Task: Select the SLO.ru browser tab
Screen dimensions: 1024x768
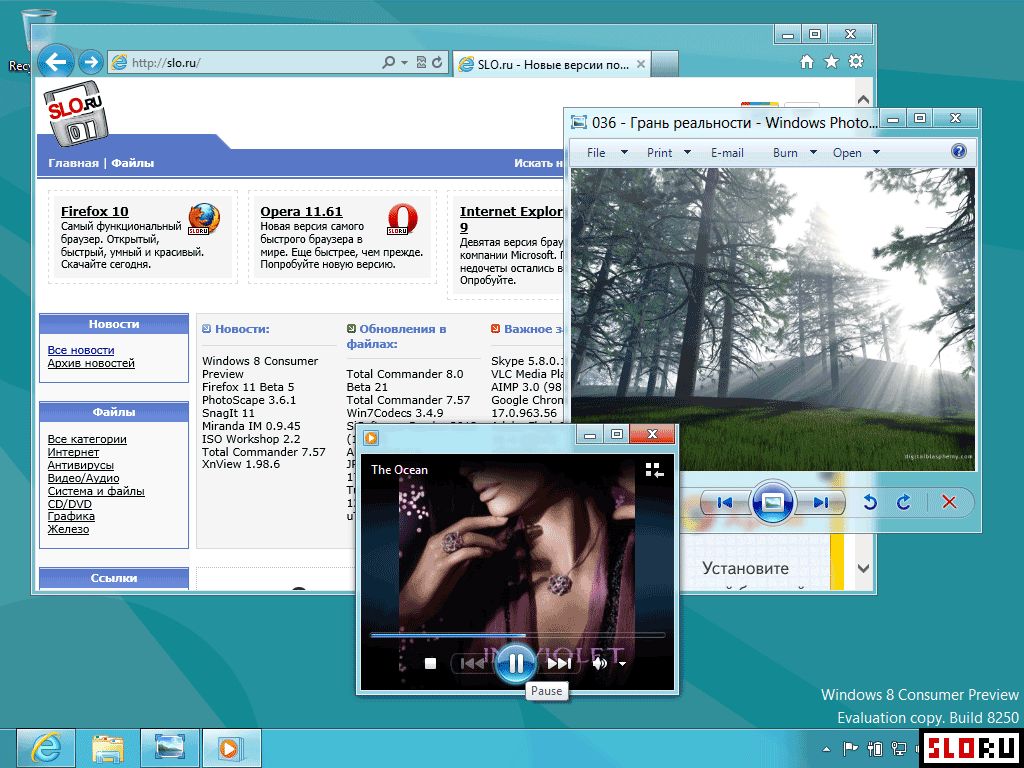Action: (x=552, y=64)
